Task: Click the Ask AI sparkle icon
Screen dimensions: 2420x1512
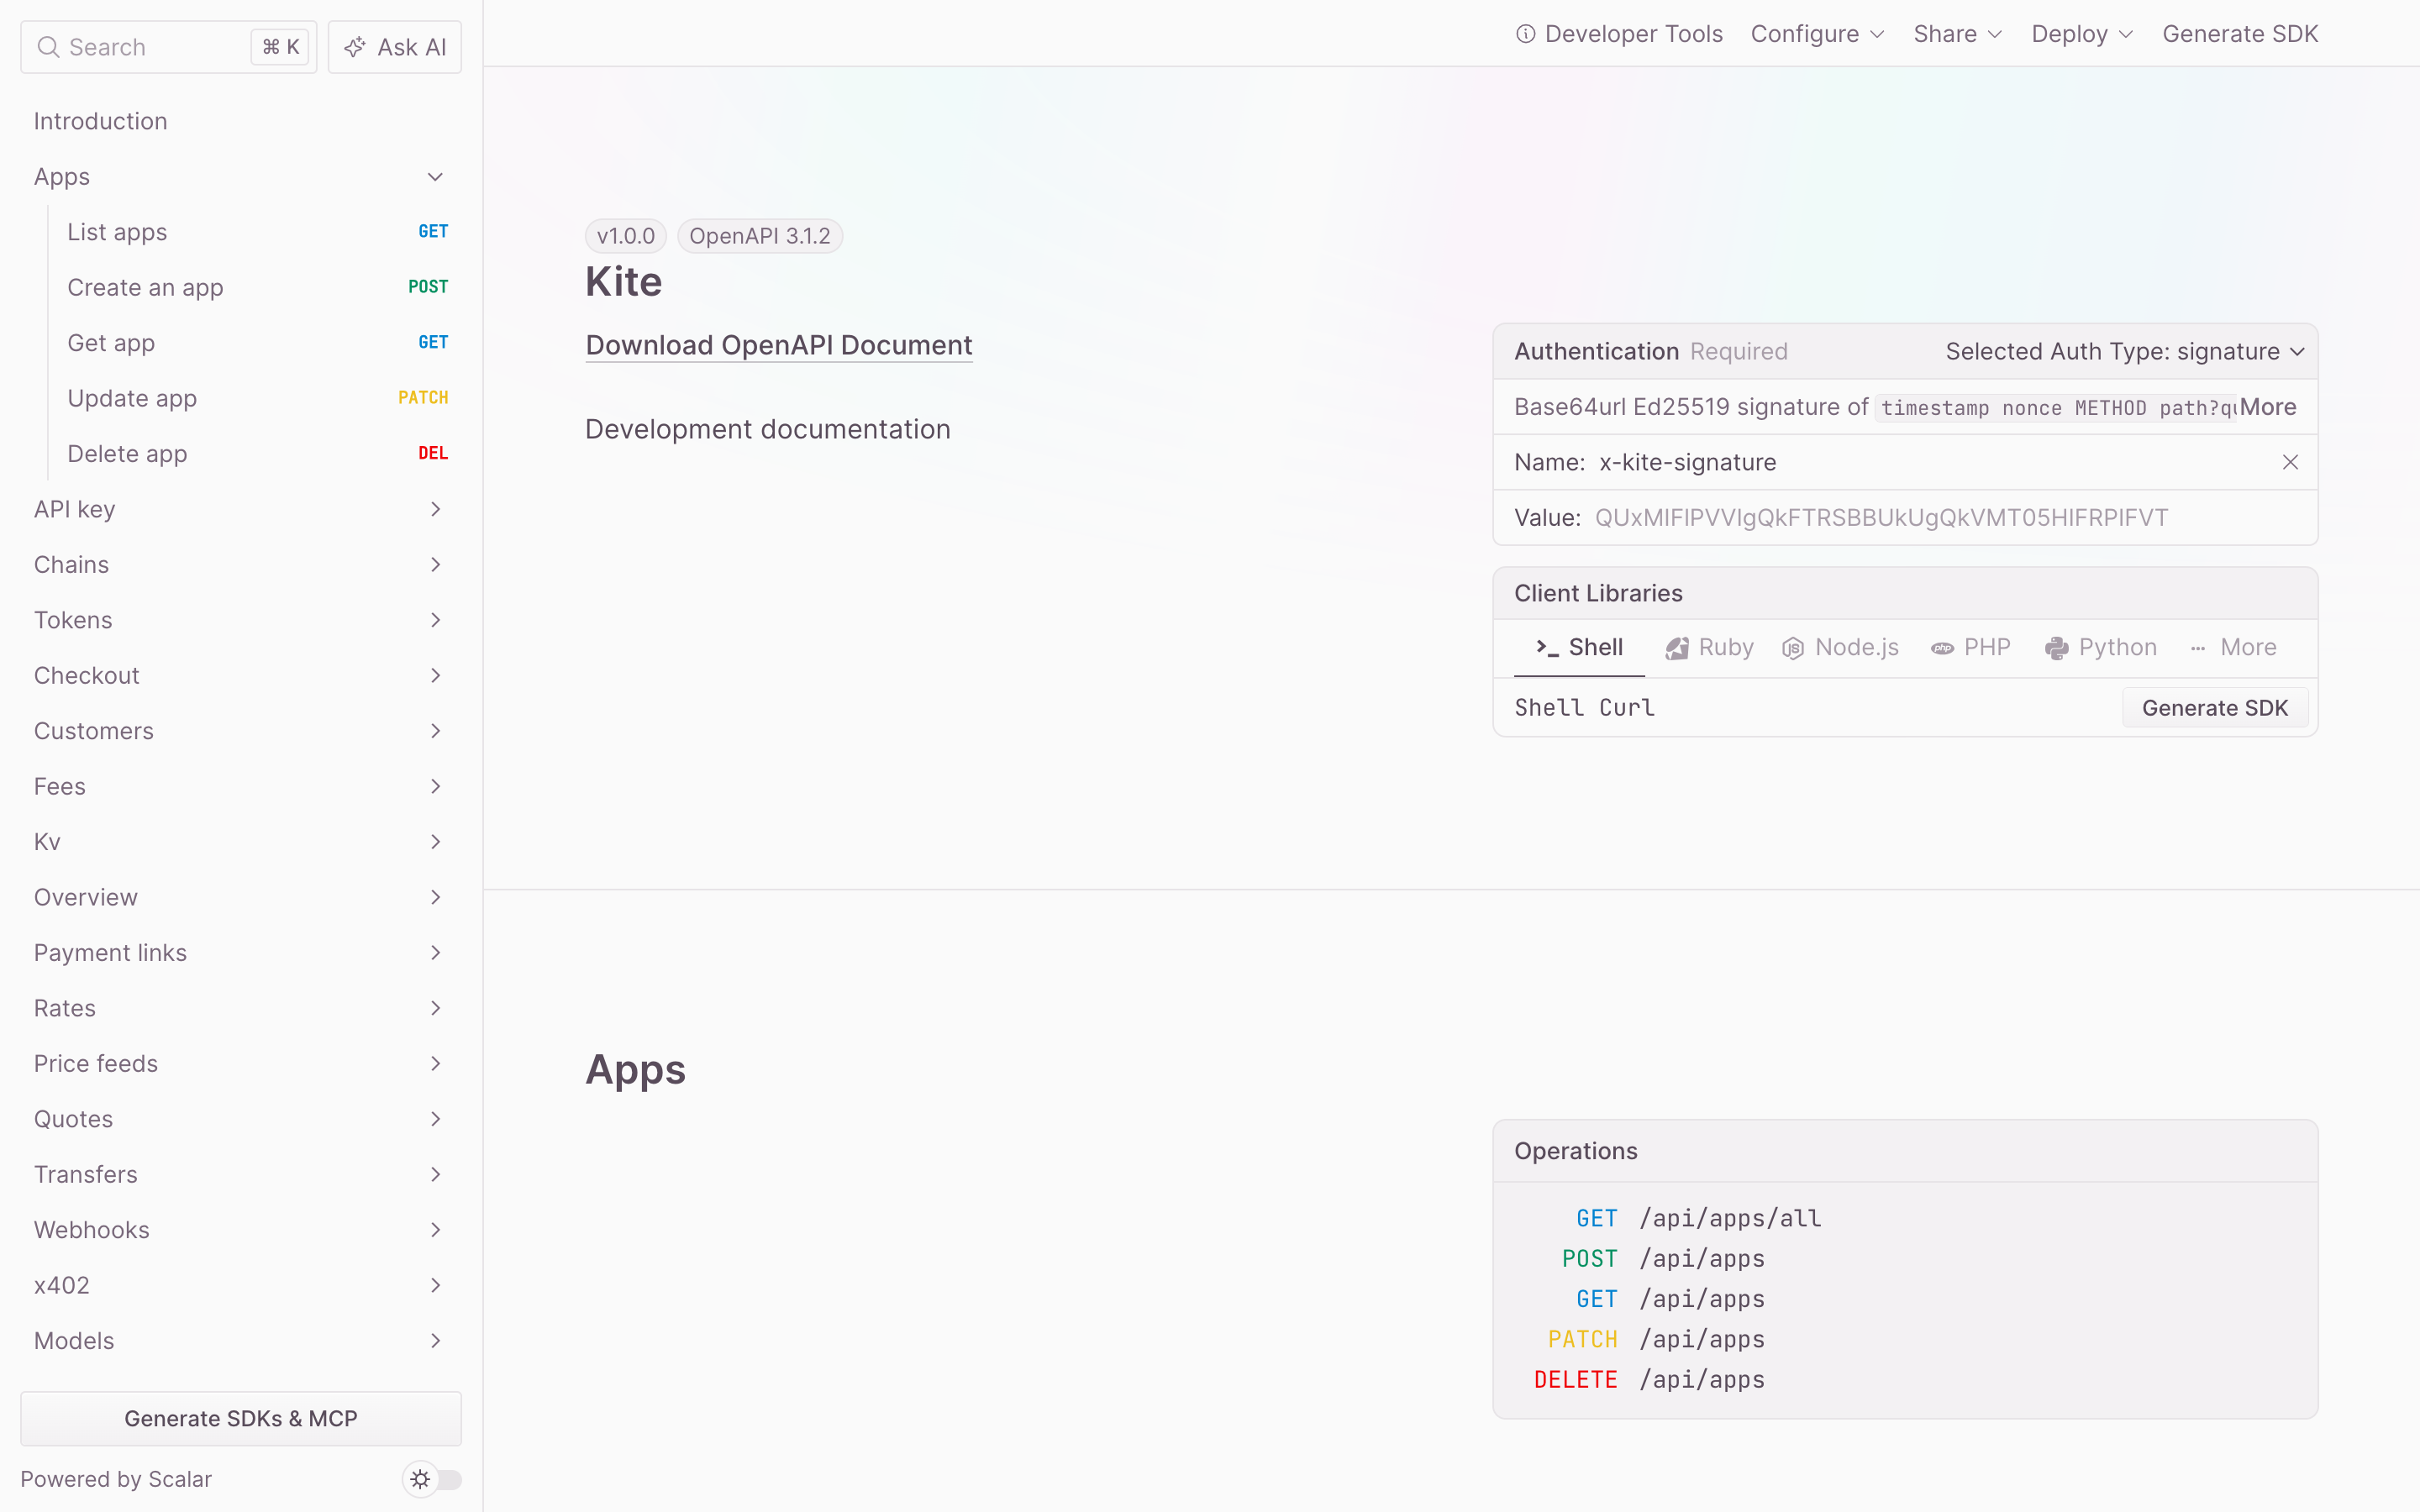Action: point(354,47)
